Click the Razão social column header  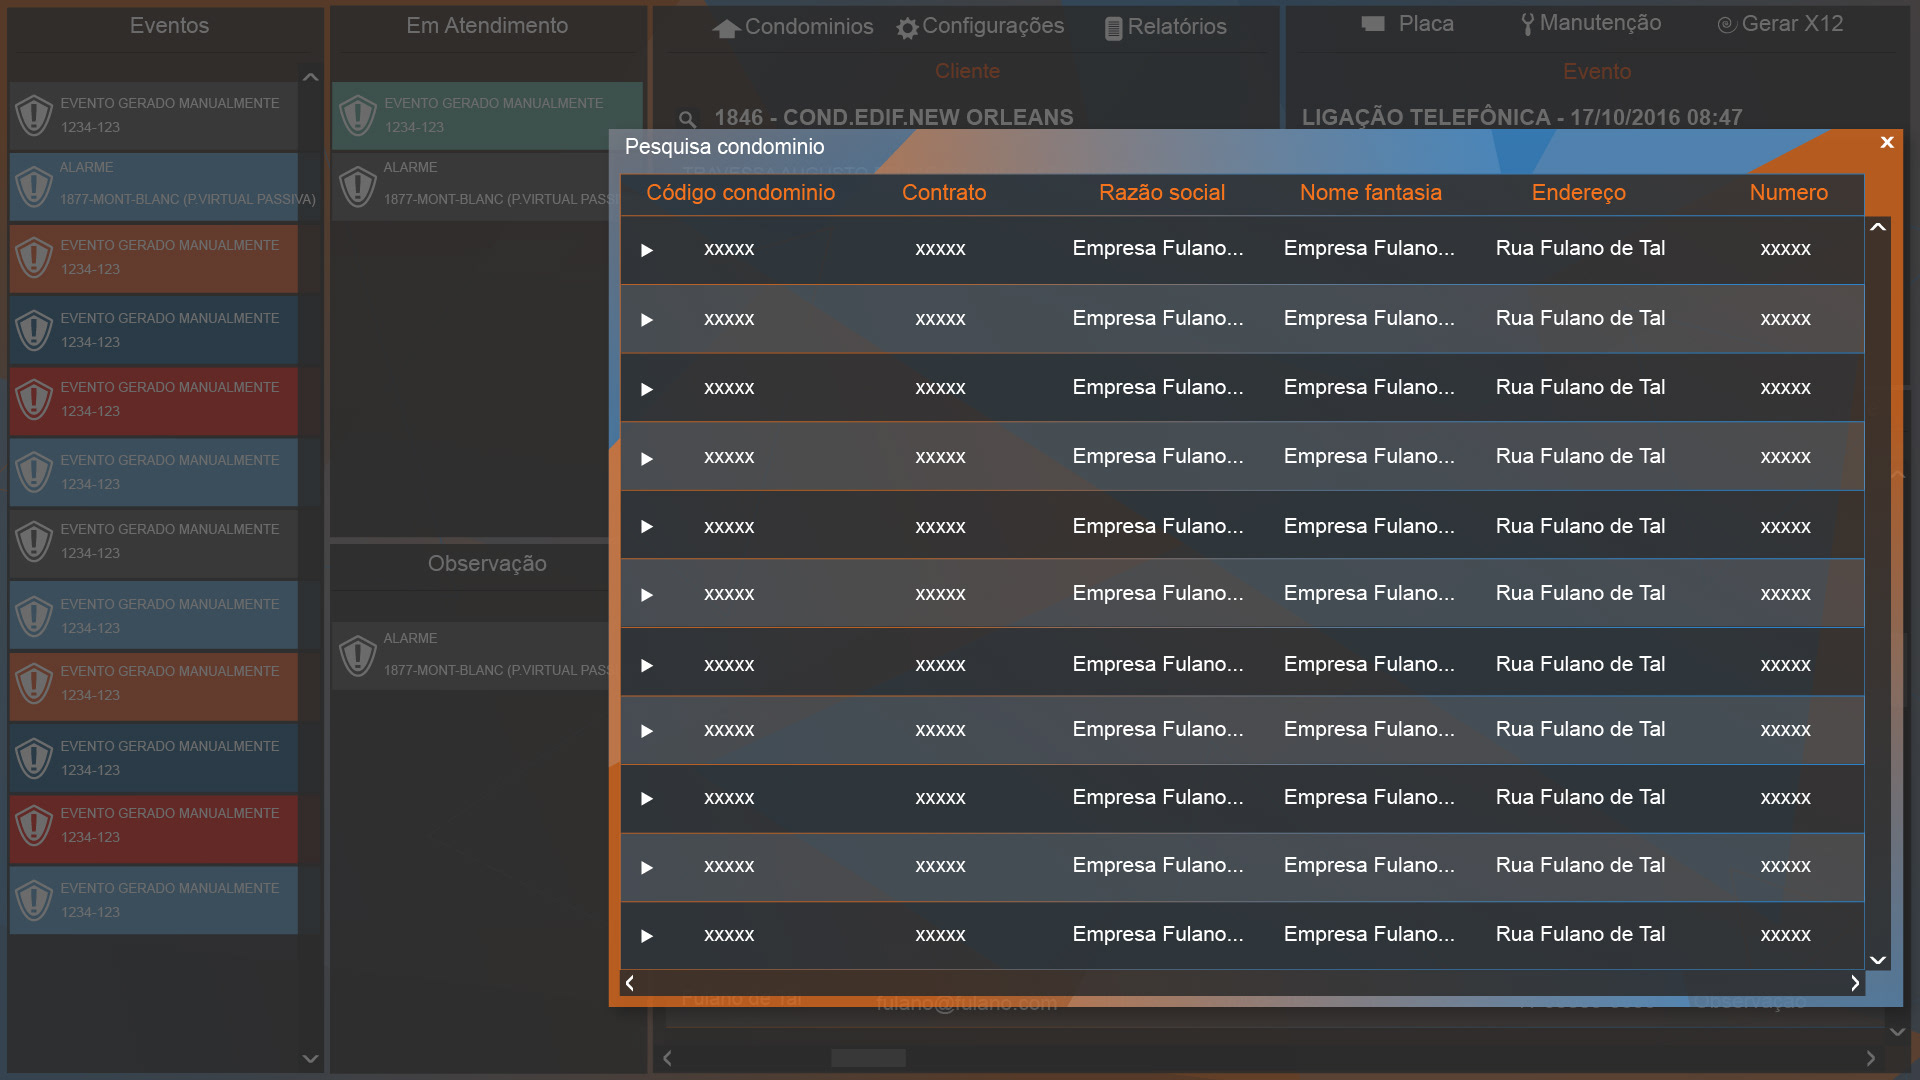(1162, 193)
